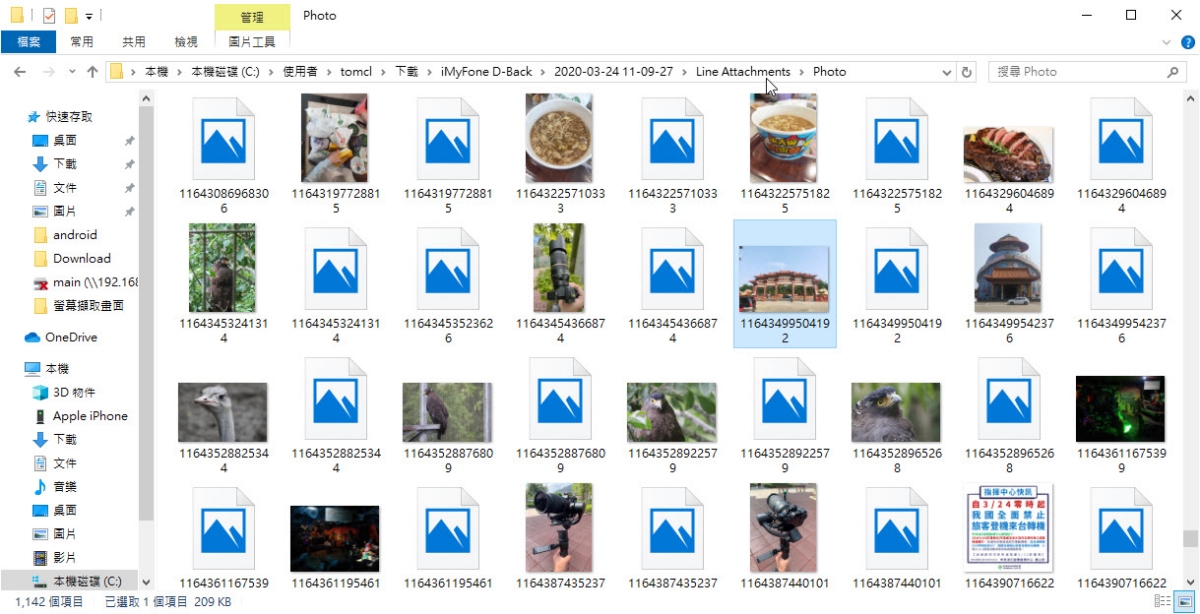Image resolution: width=1200 pixels, height=614 pixels.
Task: Open the blue Help question mark
Action: coord(1186,42)
